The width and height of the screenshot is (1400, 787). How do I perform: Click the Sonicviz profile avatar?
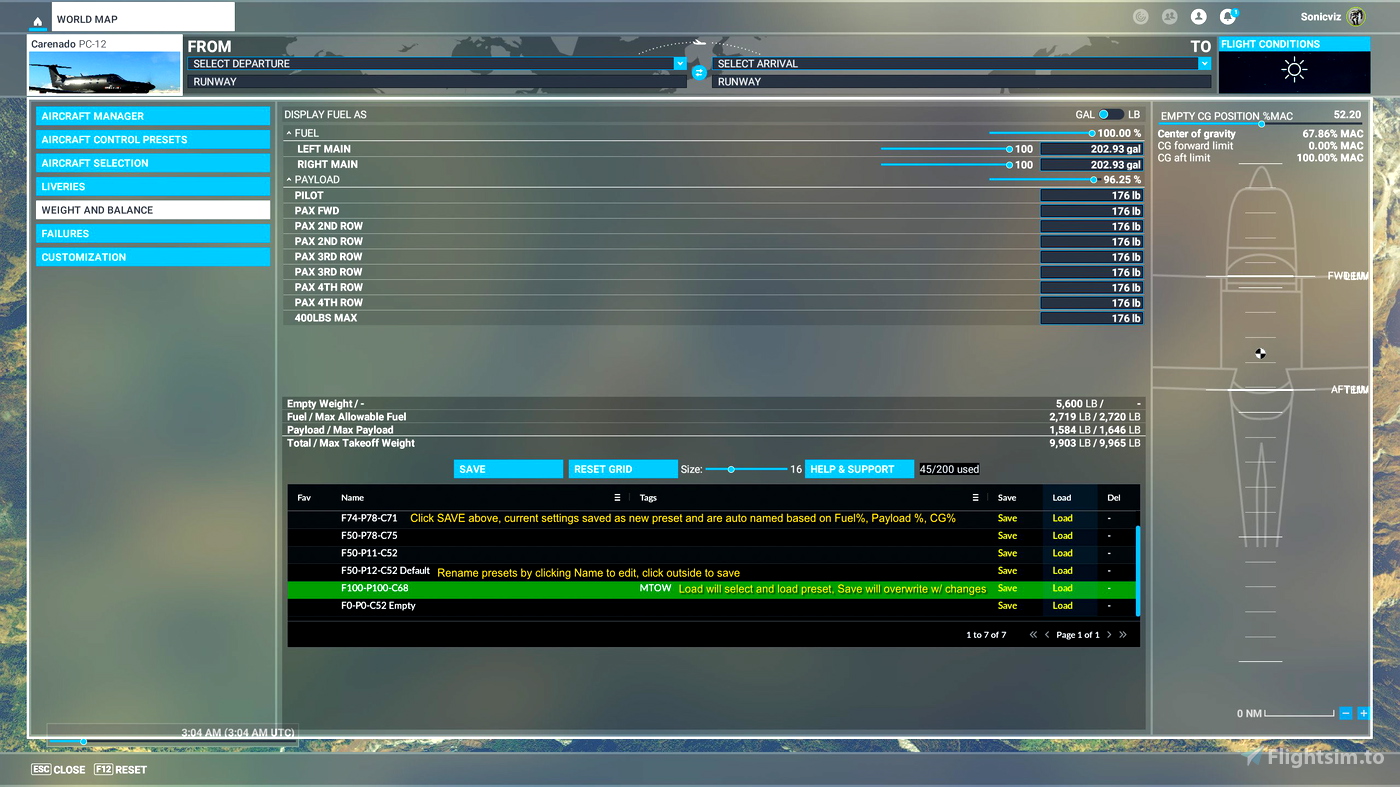[1356, 17]
